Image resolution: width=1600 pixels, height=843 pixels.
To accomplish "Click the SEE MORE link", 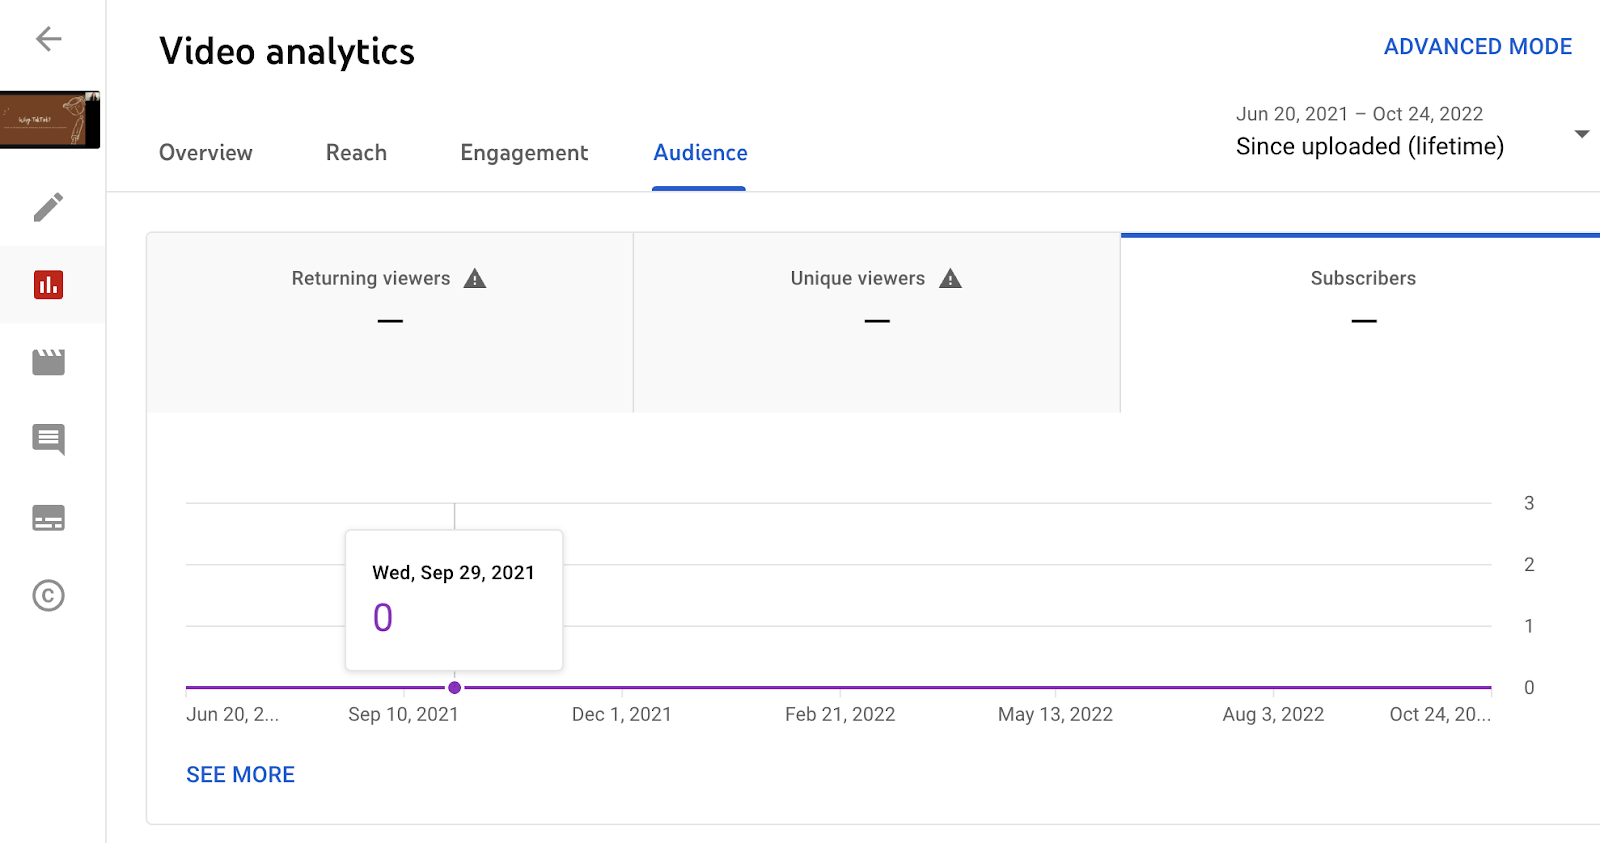I will (x=240, y=775).
